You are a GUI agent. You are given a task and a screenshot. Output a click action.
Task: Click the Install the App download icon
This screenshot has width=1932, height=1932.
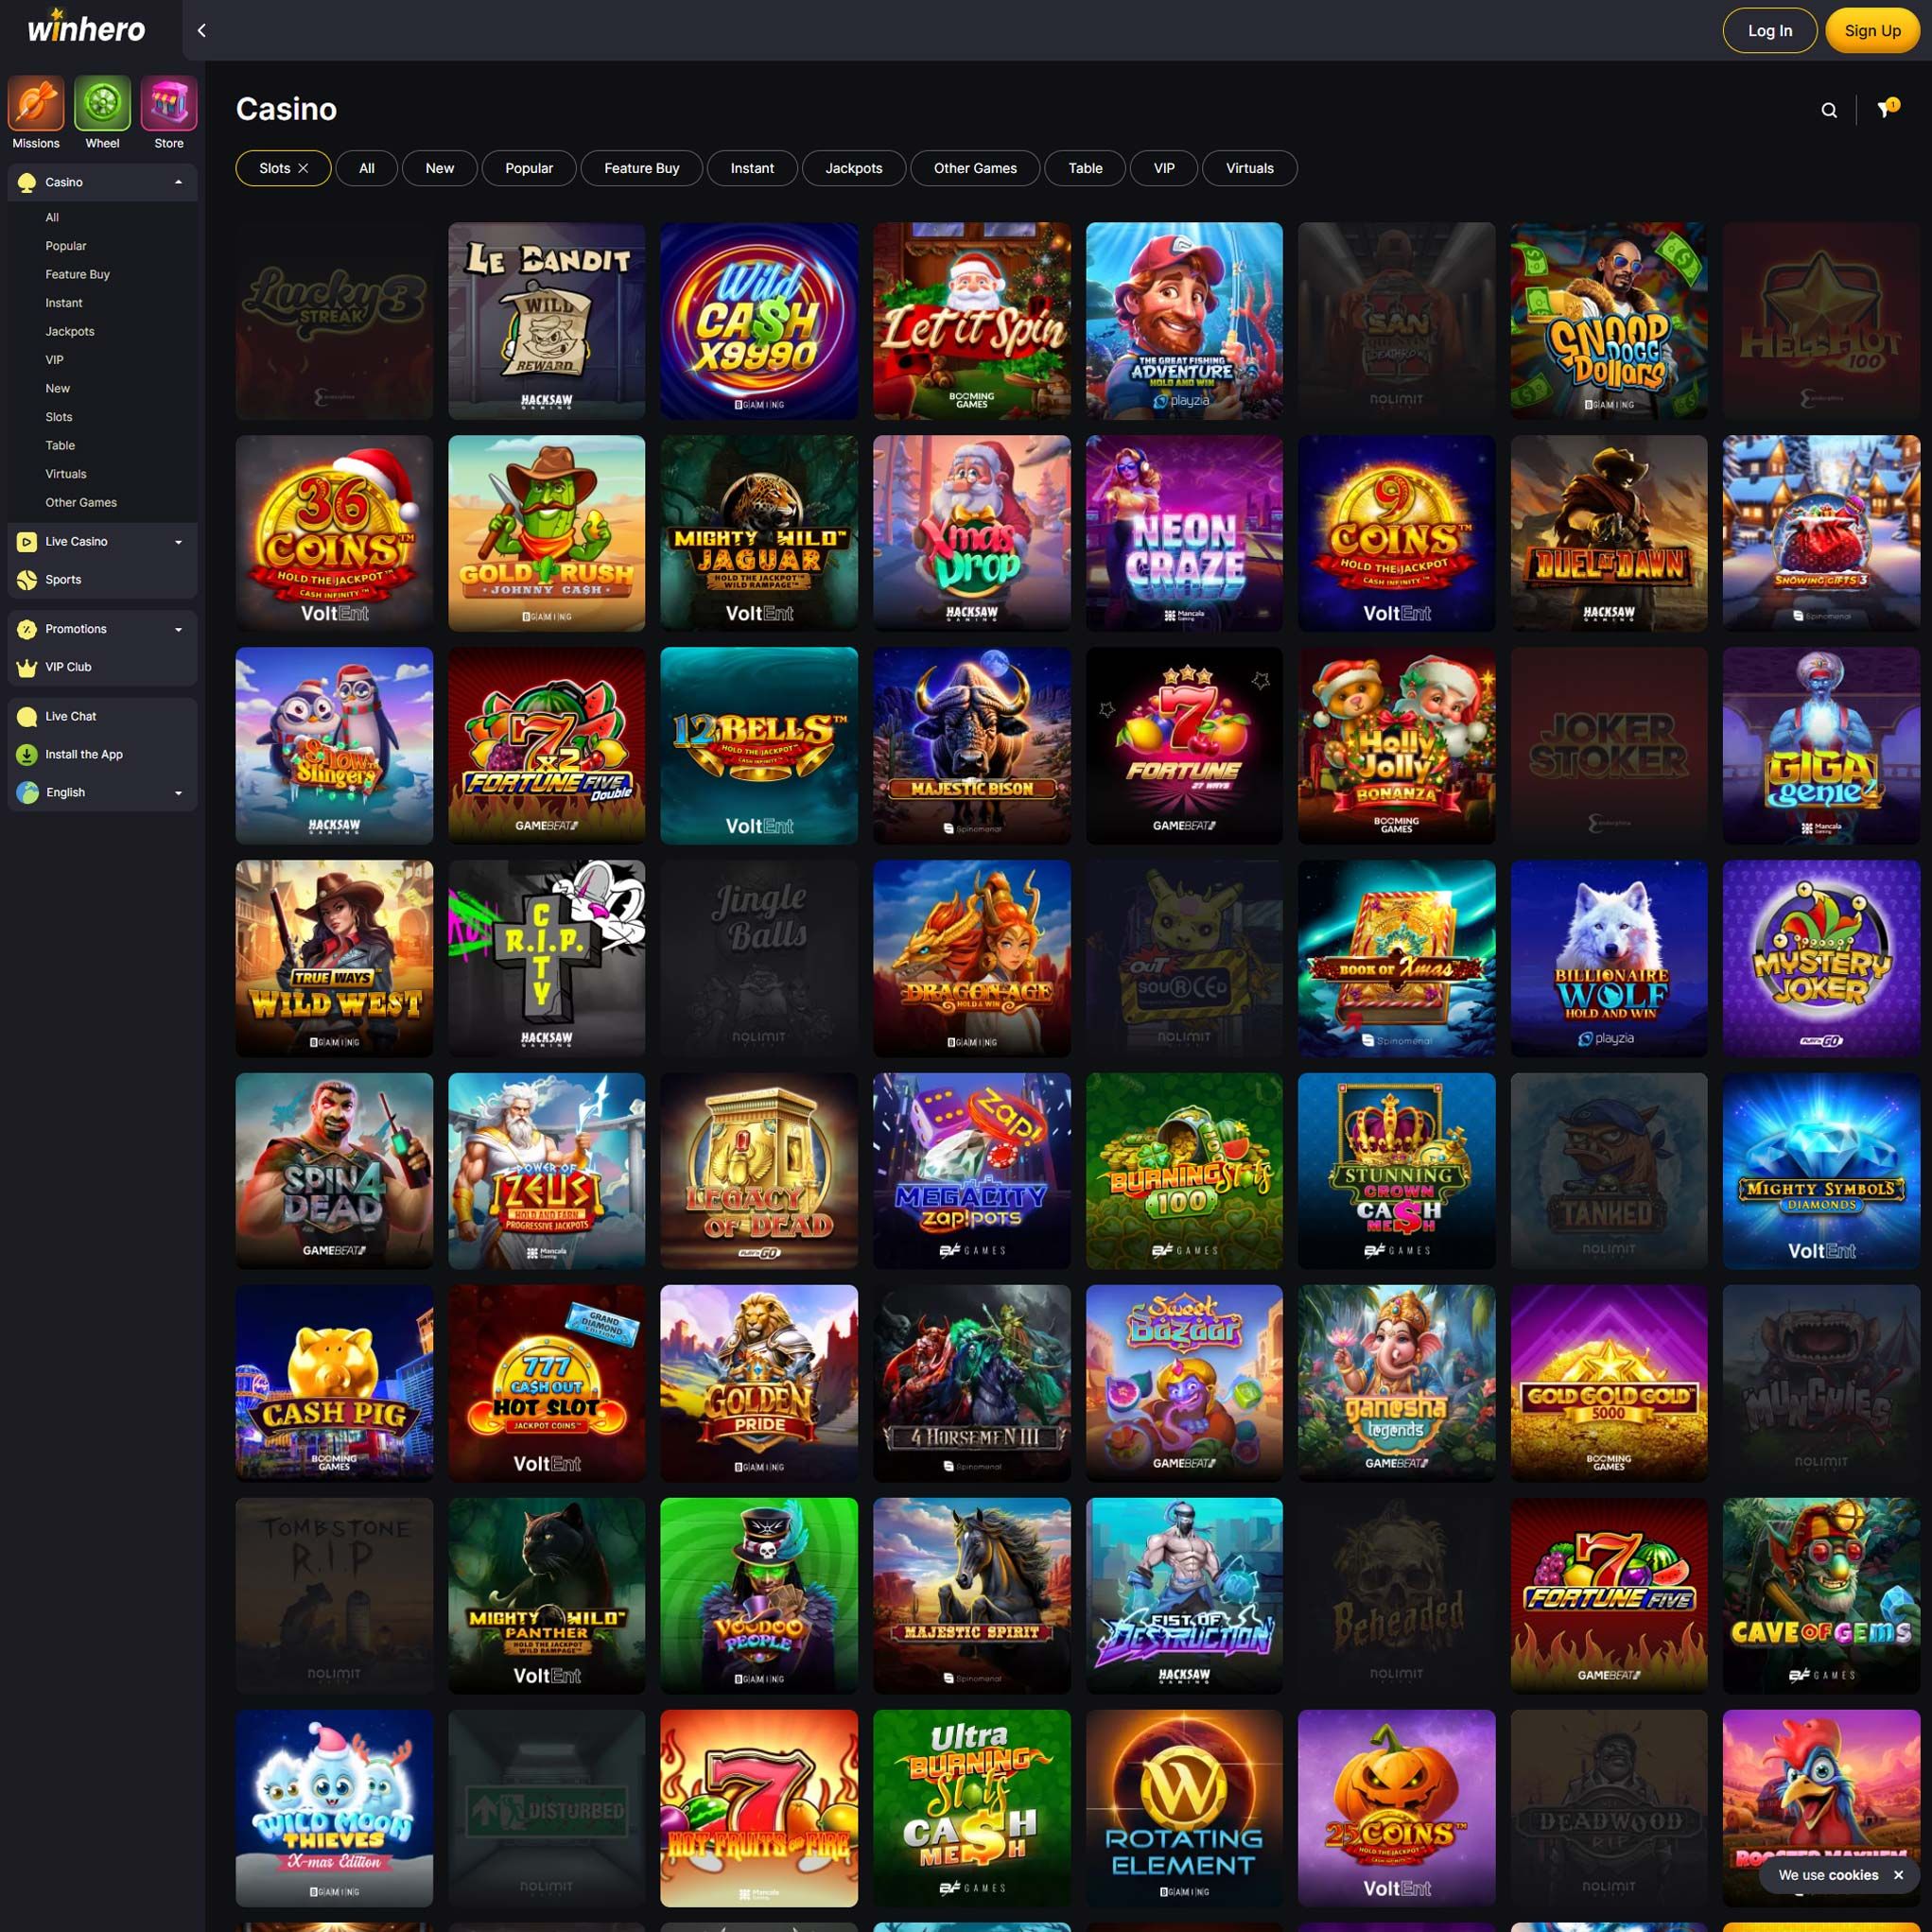point(27,755)
